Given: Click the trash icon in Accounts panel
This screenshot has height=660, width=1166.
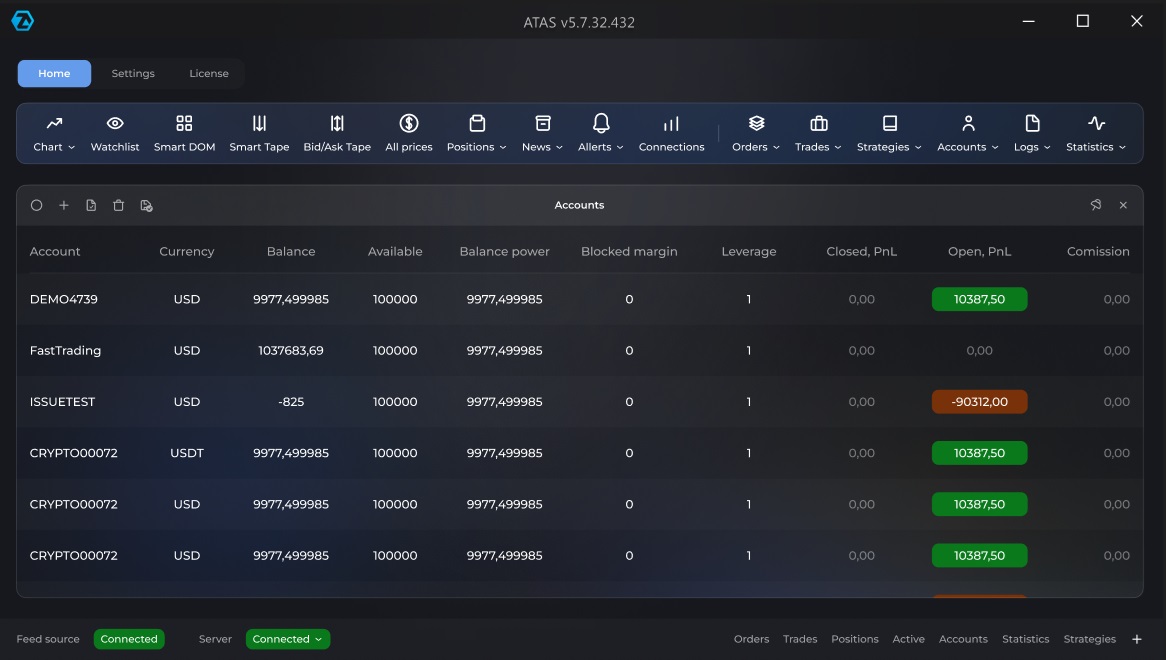Looking at the screenshot, I should 118,205.
